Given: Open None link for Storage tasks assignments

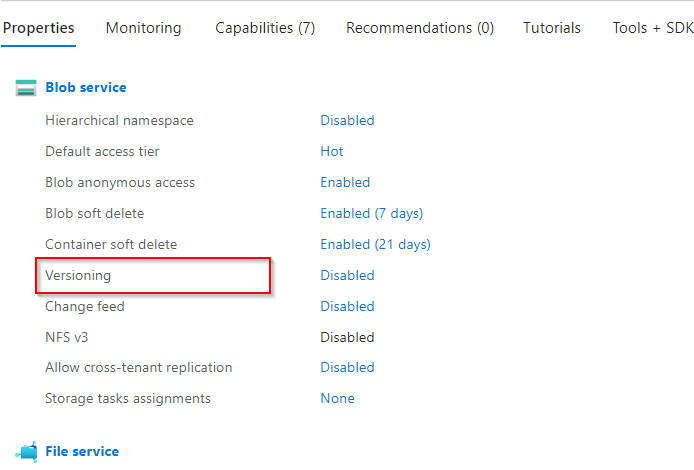Looking at the screenshot, I should tap(337, 399).
